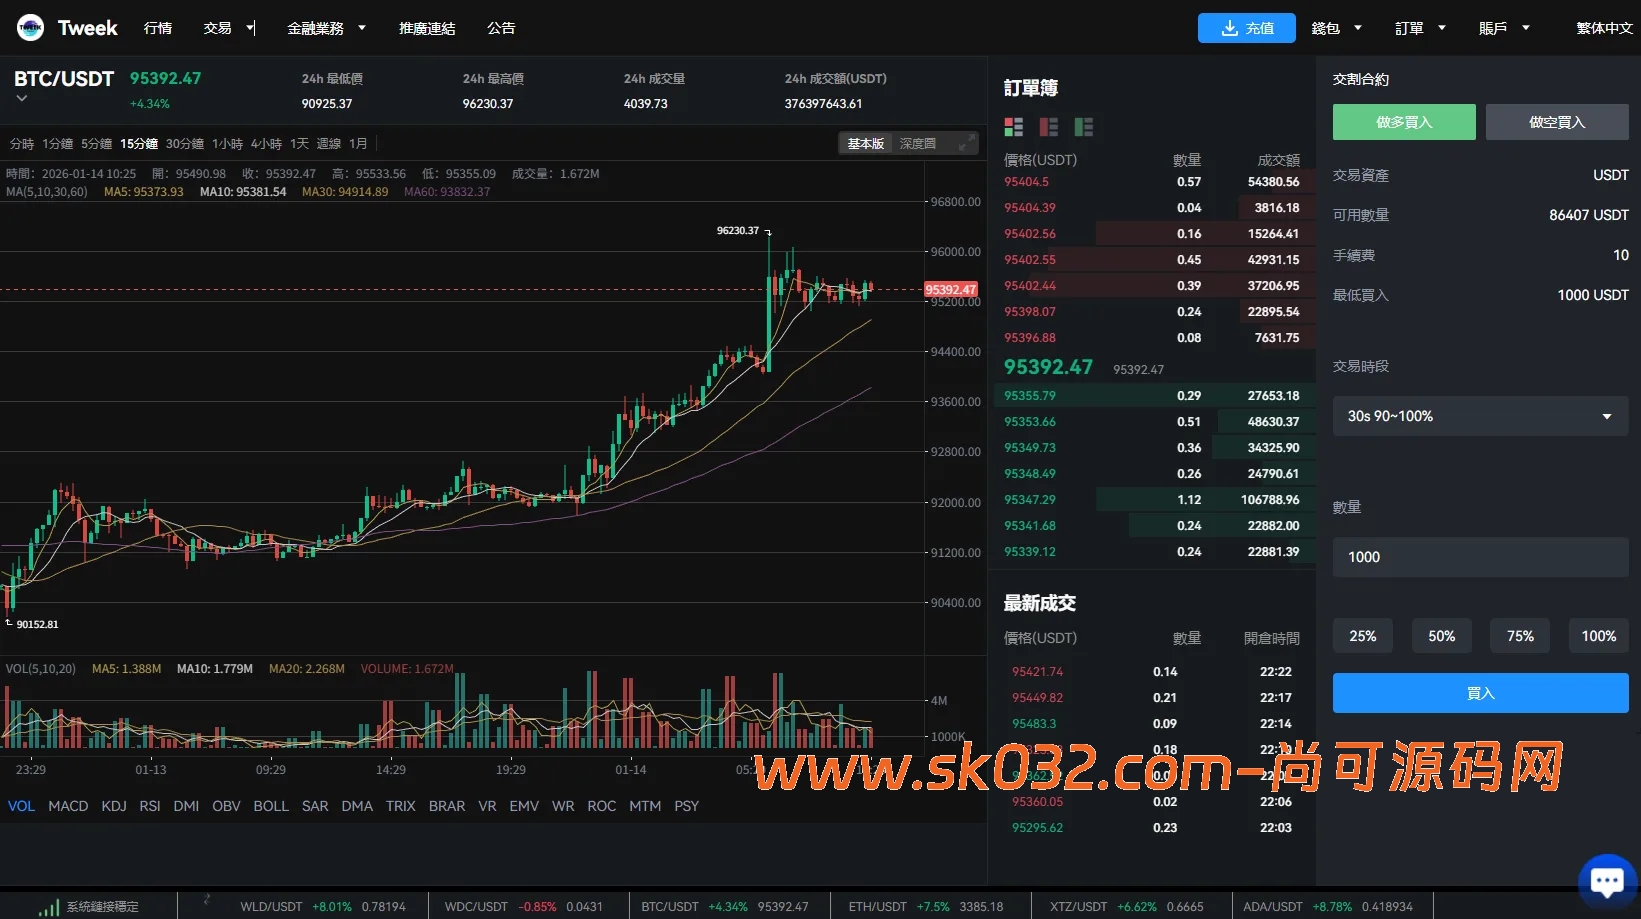Screen dimensions: 1641x919
Task: Select the 25% quick amount option
Action: point(1362,635)
